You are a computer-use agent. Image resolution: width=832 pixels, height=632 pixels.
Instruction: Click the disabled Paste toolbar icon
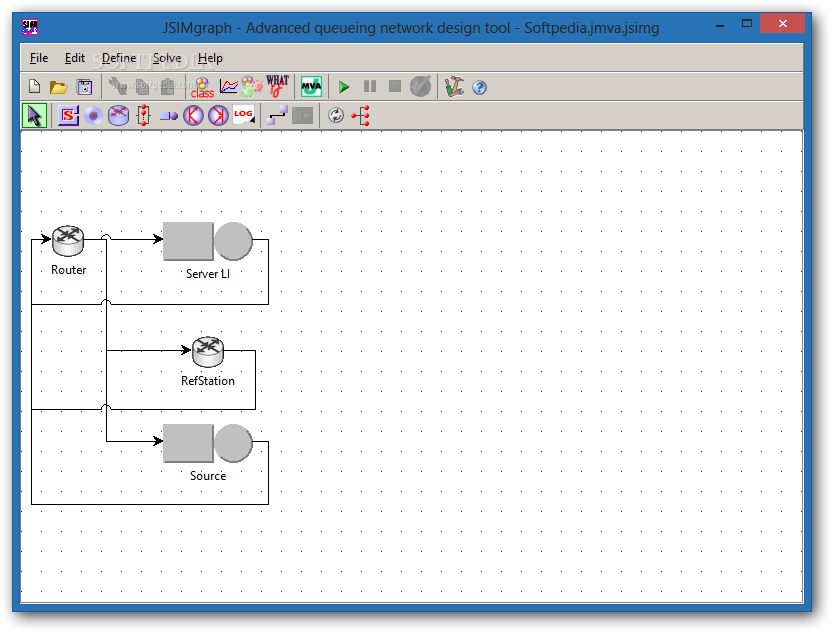click(167, 86)
